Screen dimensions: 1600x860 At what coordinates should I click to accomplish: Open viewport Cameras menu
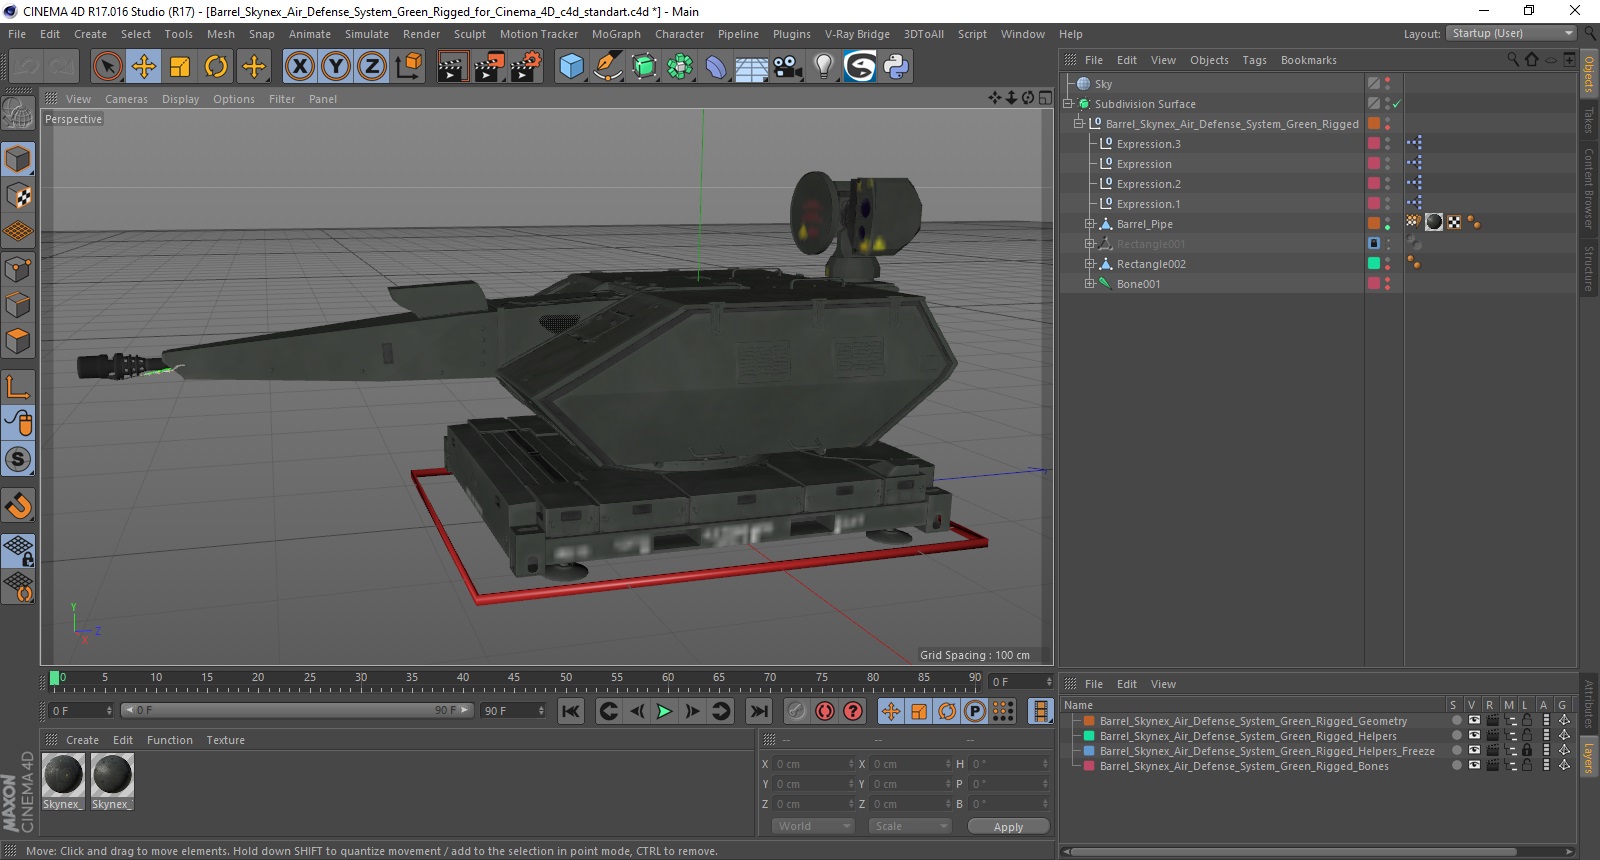[x=126, y=99]
